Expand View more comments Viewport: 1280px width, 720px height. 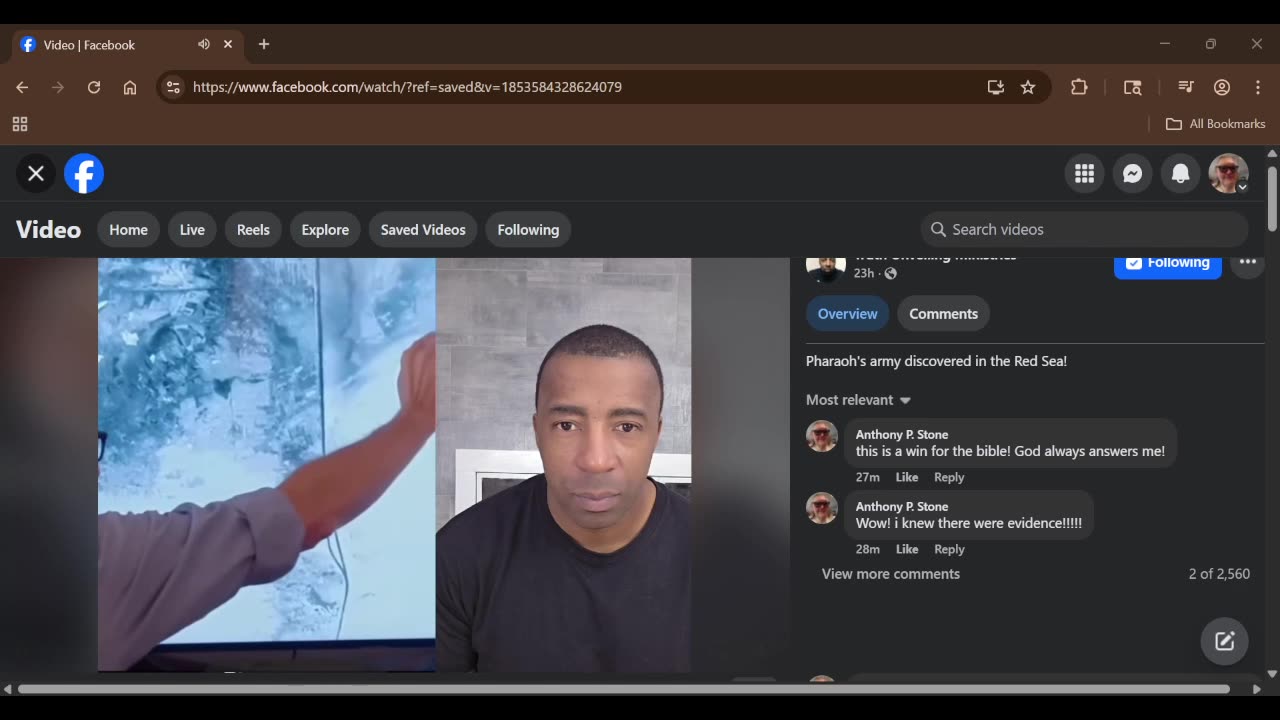[x=891, y=574]
